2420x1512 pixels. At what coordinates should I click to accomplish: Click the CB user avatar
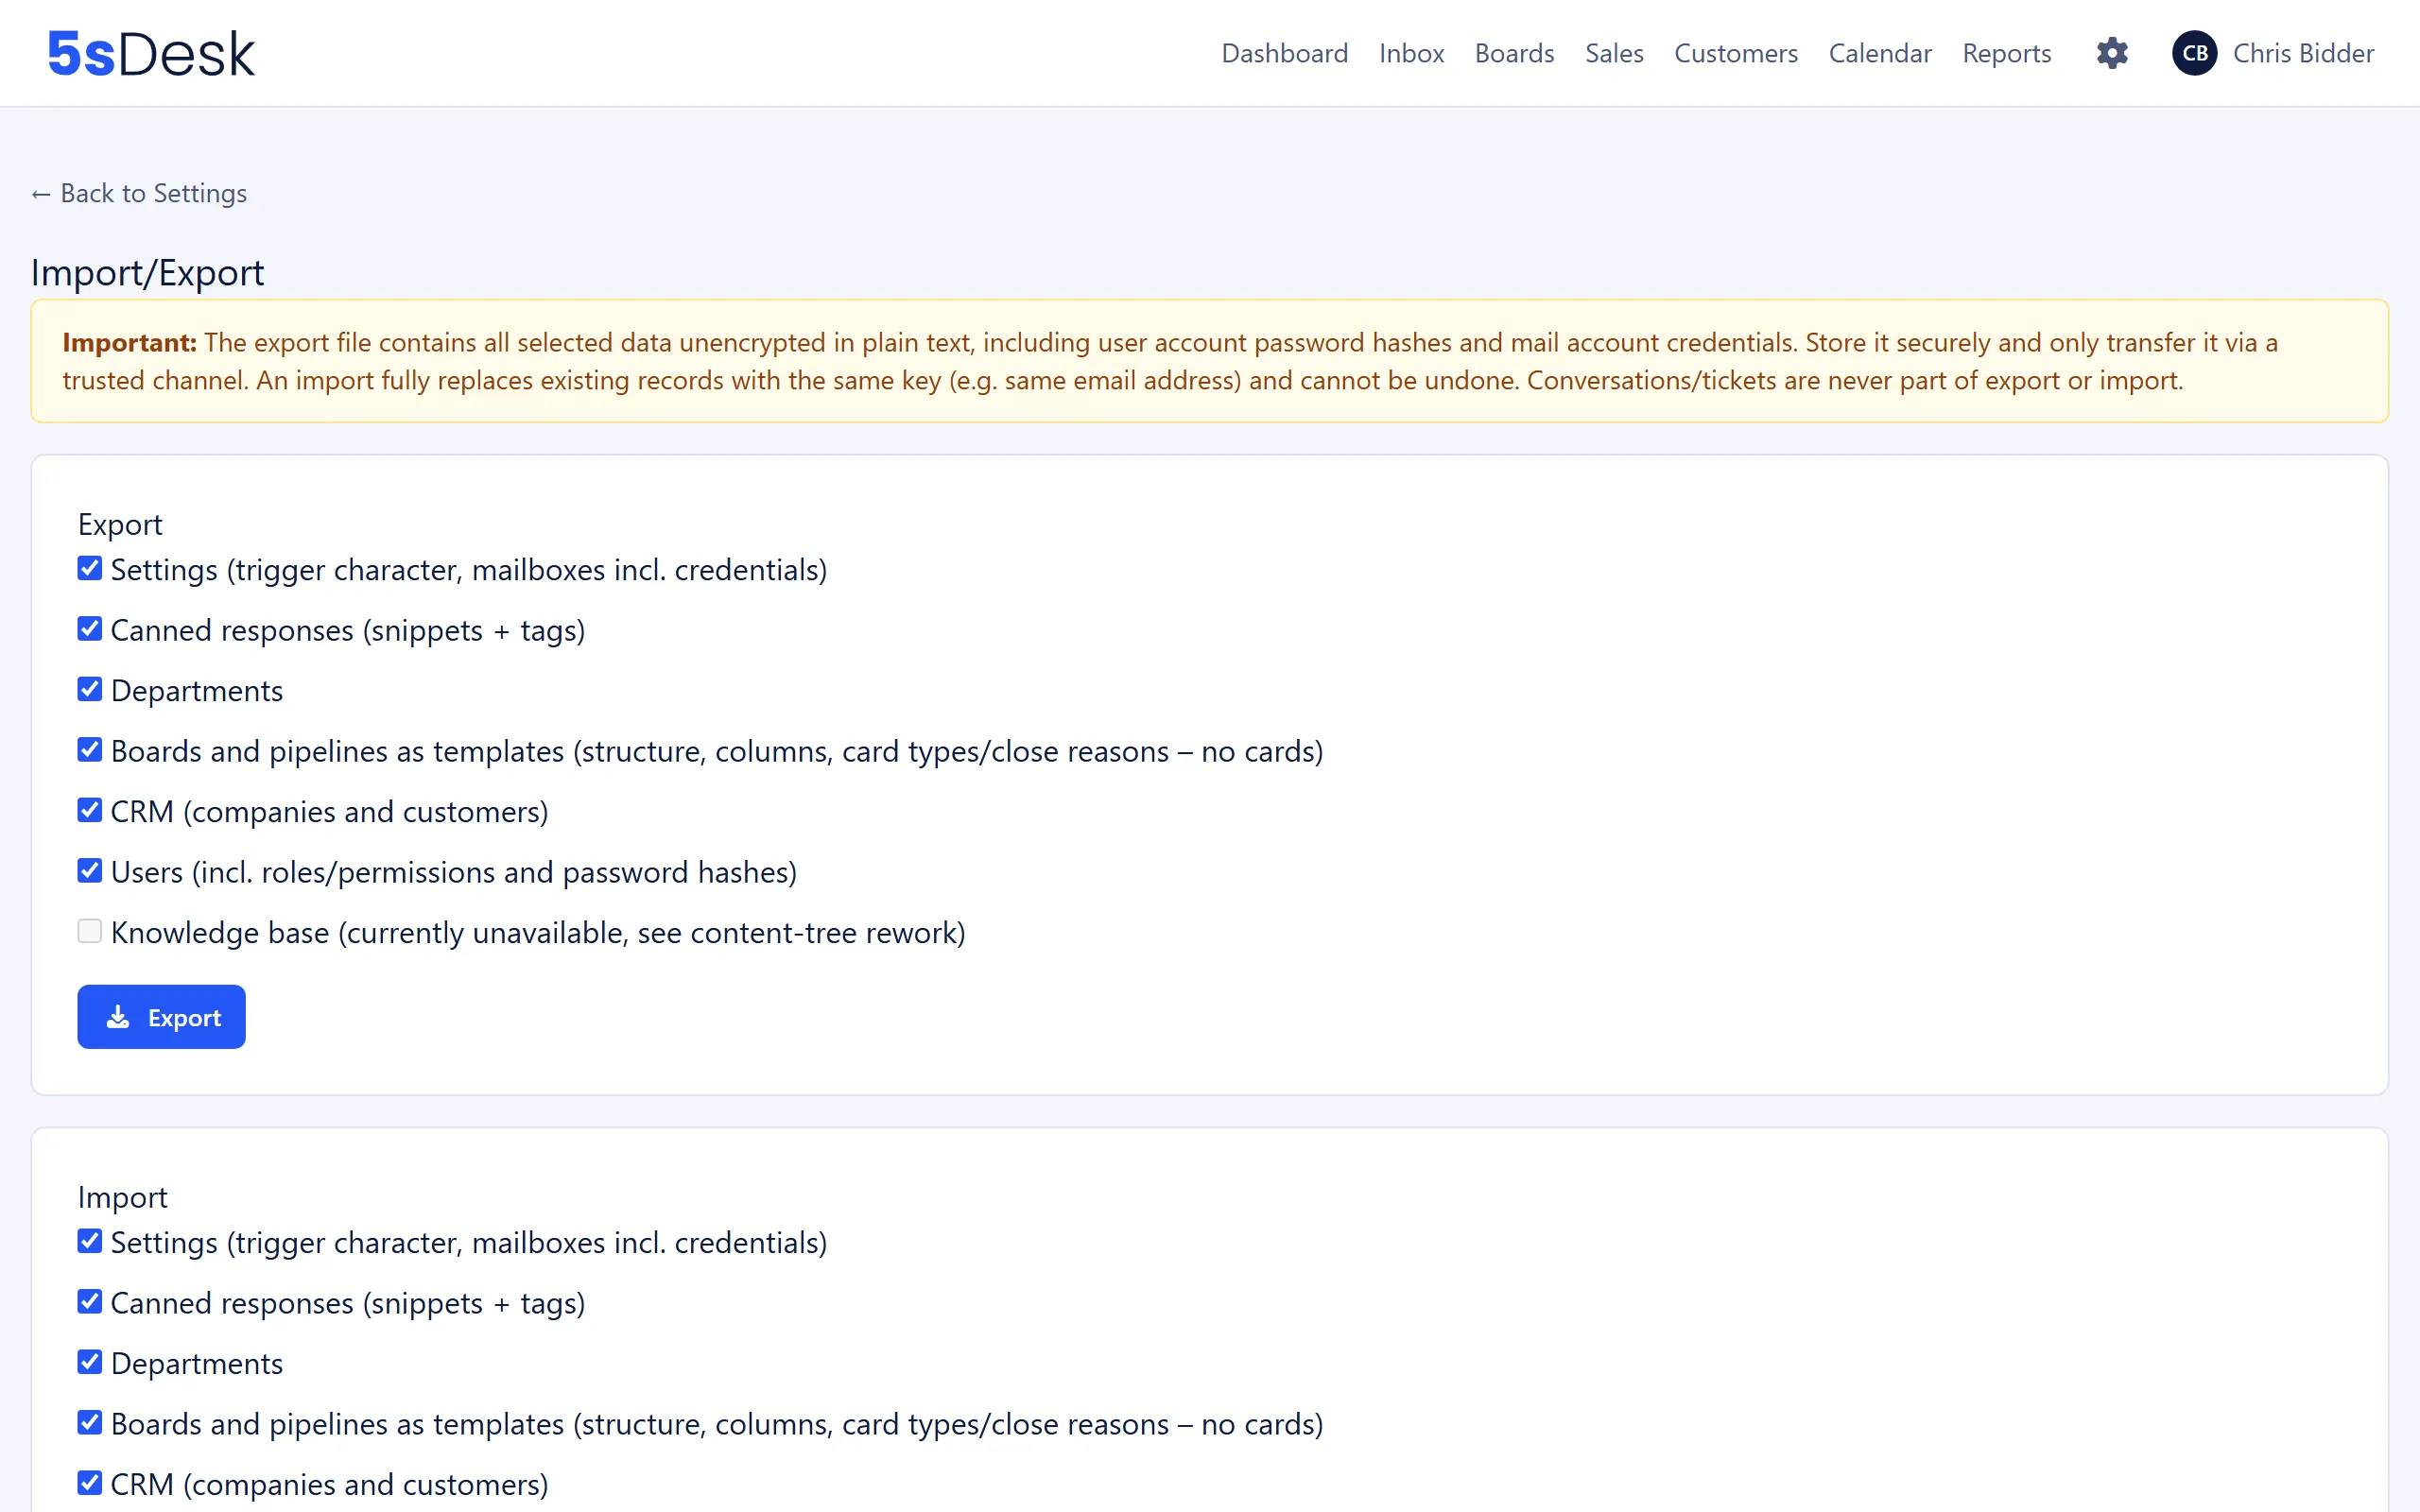(x=2195, y=53)
